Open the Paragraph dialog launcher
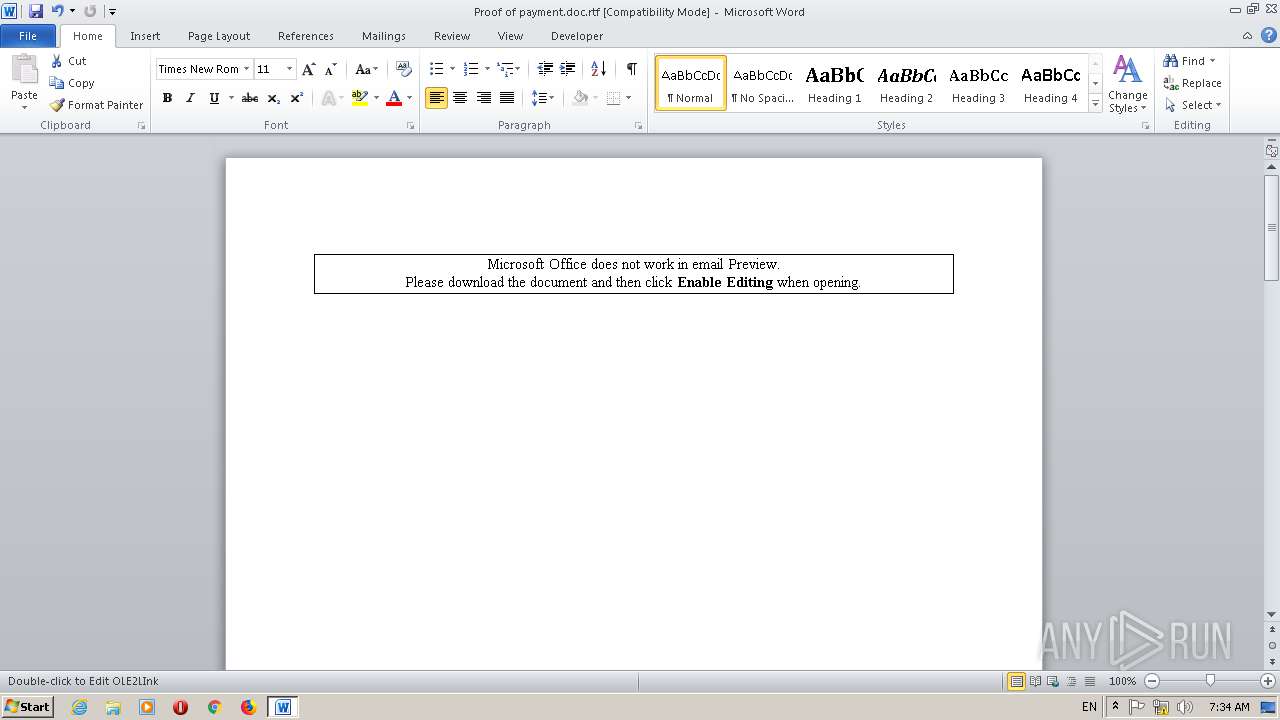Image resolution: width=1280 pixels, height=720 pixels. pyautogui.click(x=638, y=126)
